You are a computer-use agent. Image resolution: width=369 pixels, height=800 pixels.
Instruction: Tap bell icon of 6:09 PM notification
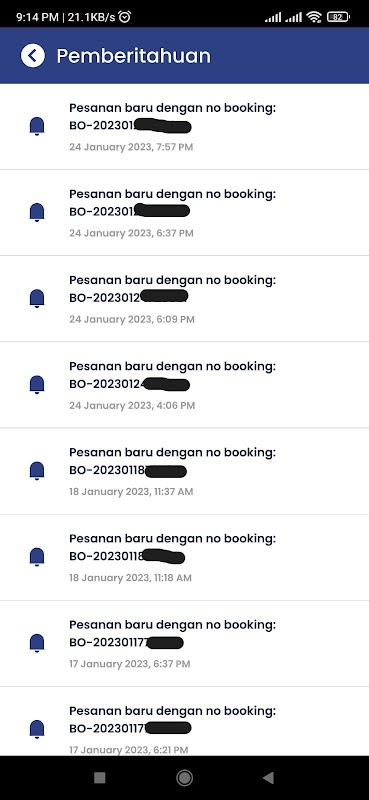[37, 298]
